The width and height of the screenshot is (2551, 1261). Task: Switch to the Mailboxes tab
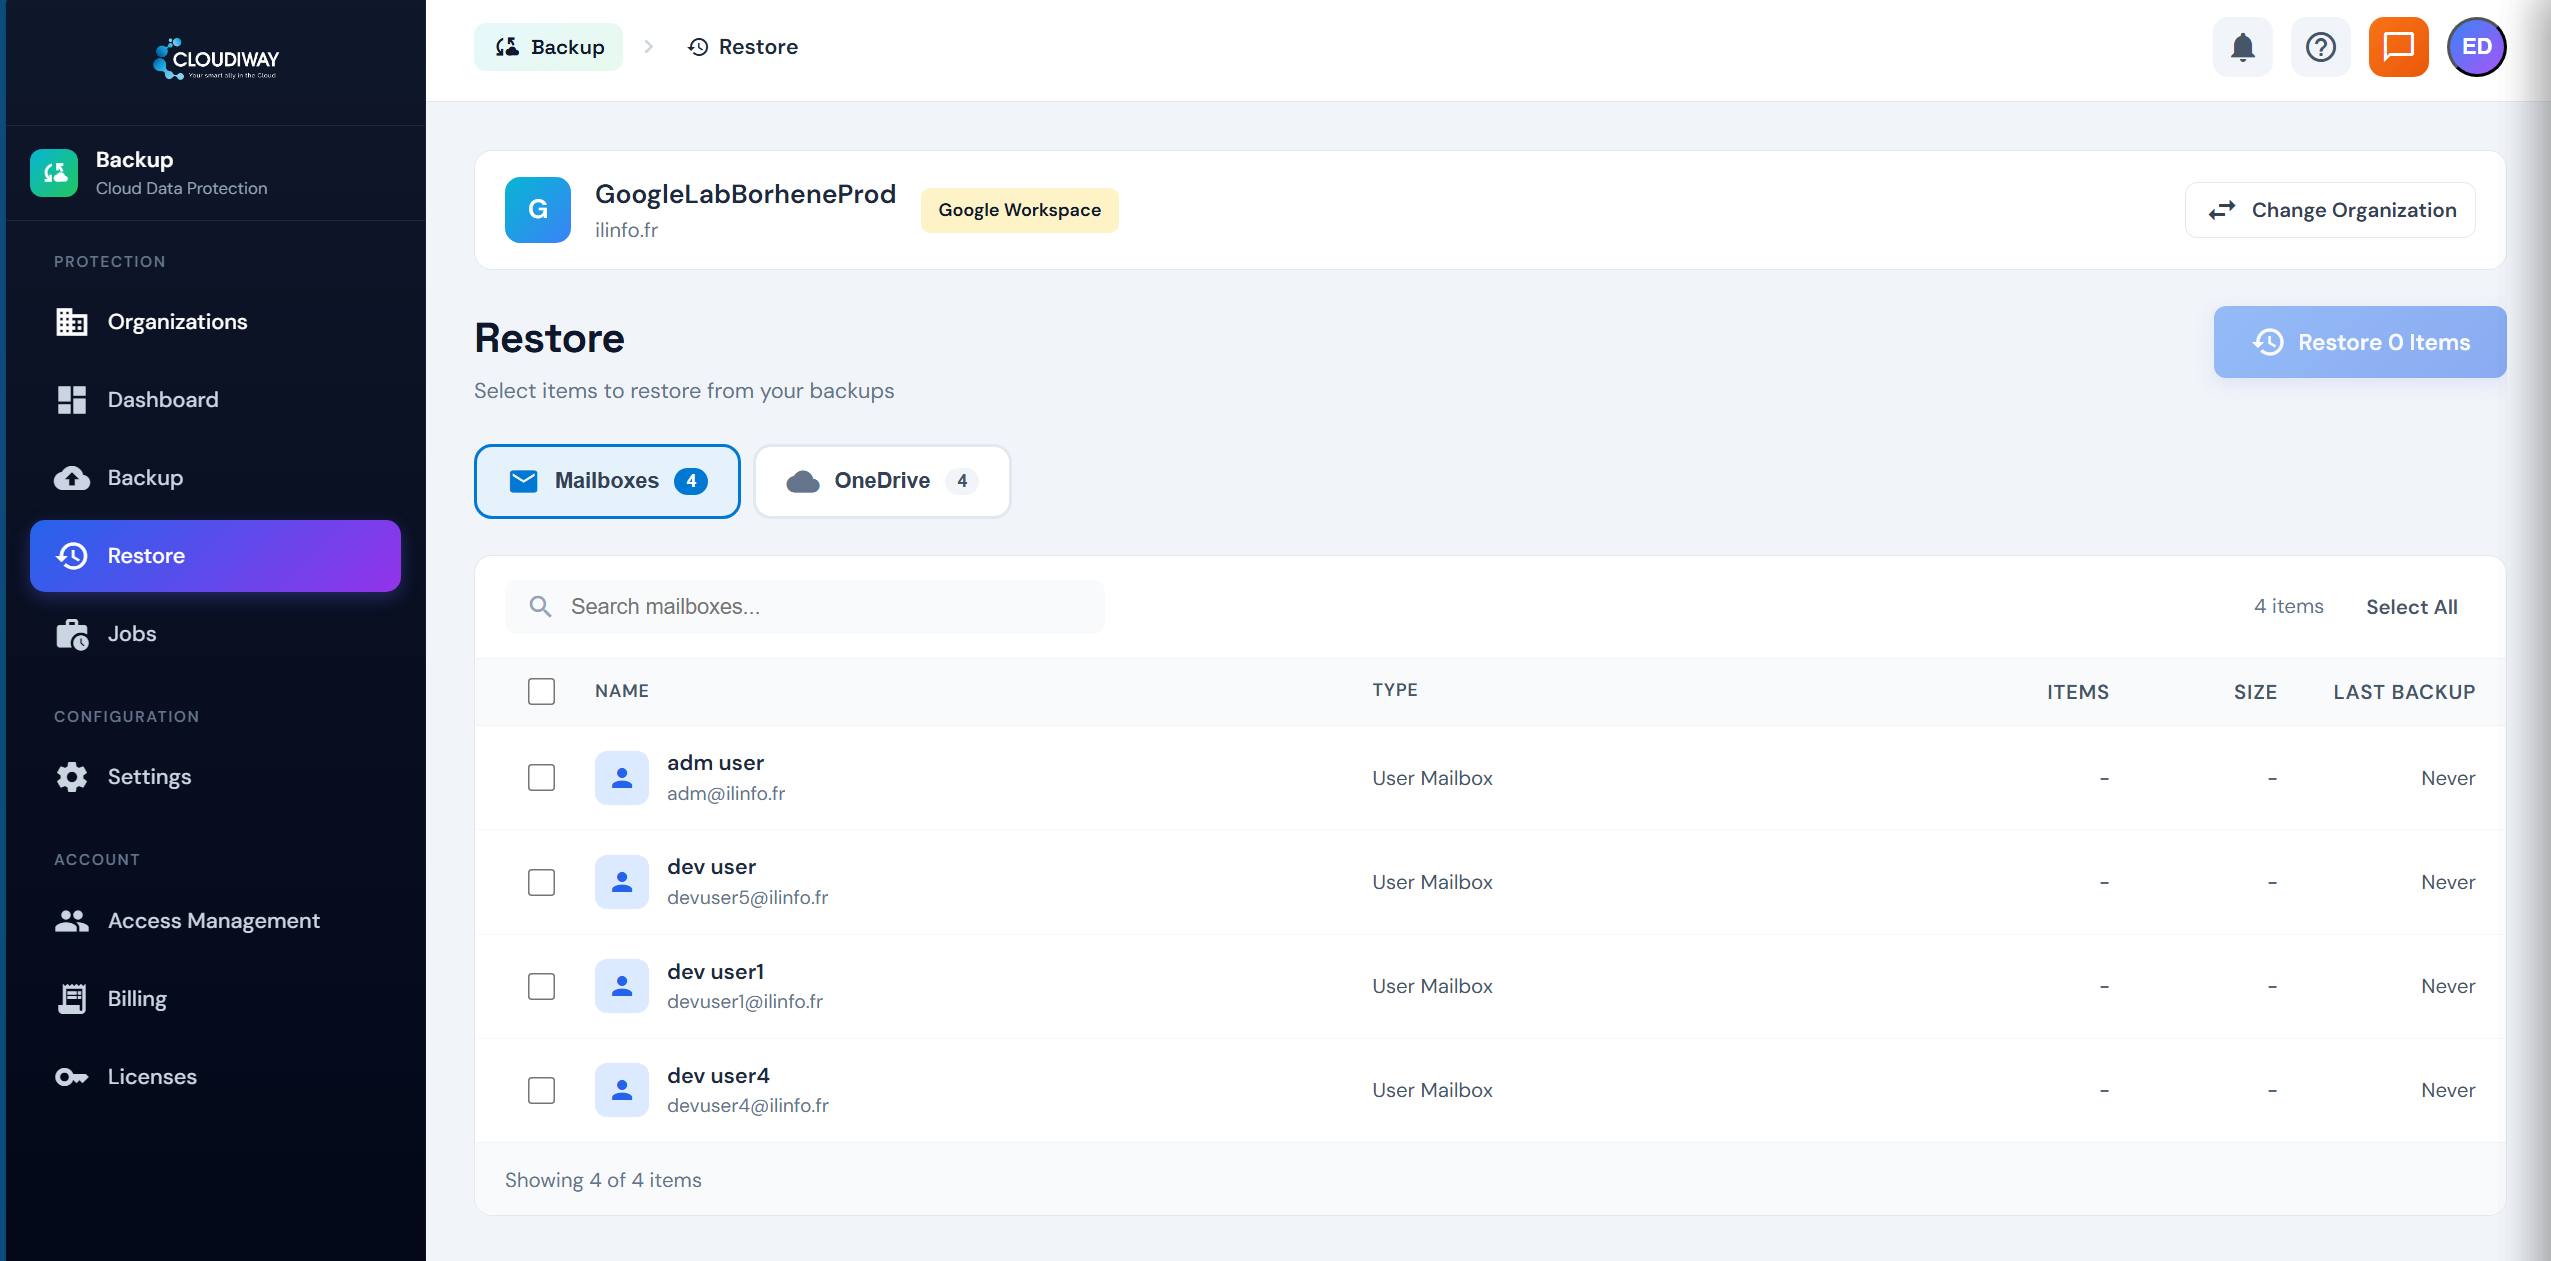pos(607,481)
